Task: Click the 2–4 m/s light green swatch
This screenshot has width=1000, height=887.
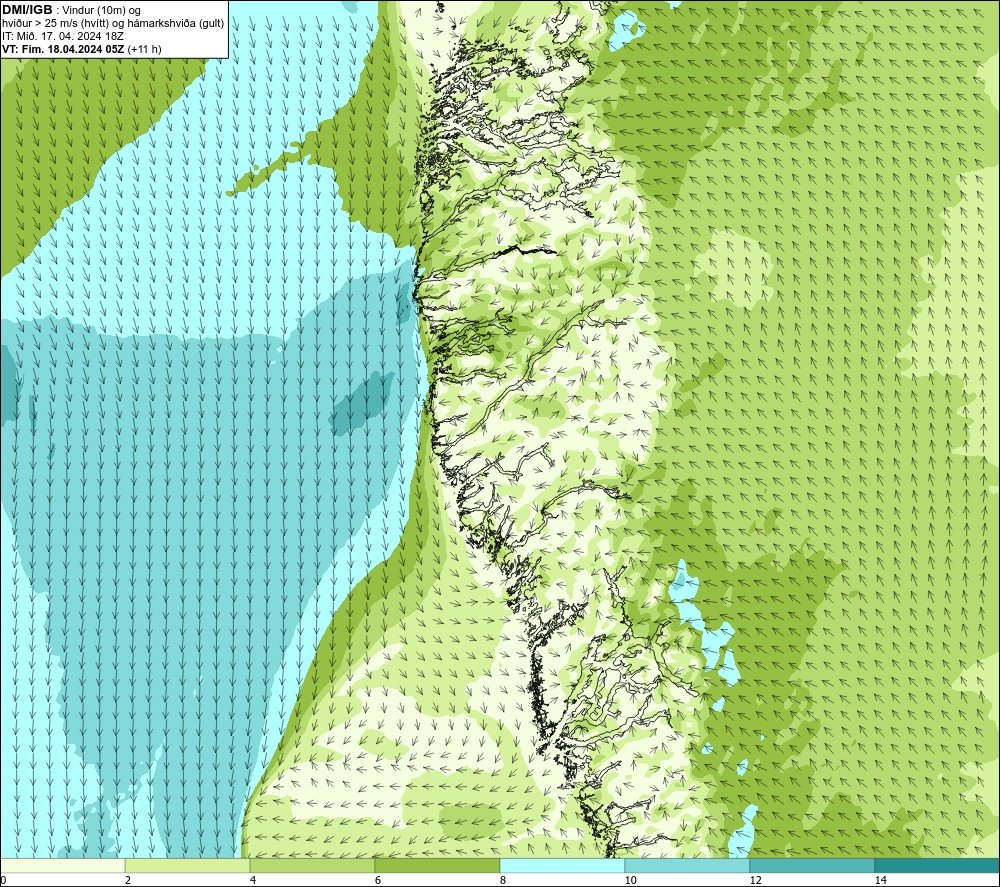Action: click(188, 865)
